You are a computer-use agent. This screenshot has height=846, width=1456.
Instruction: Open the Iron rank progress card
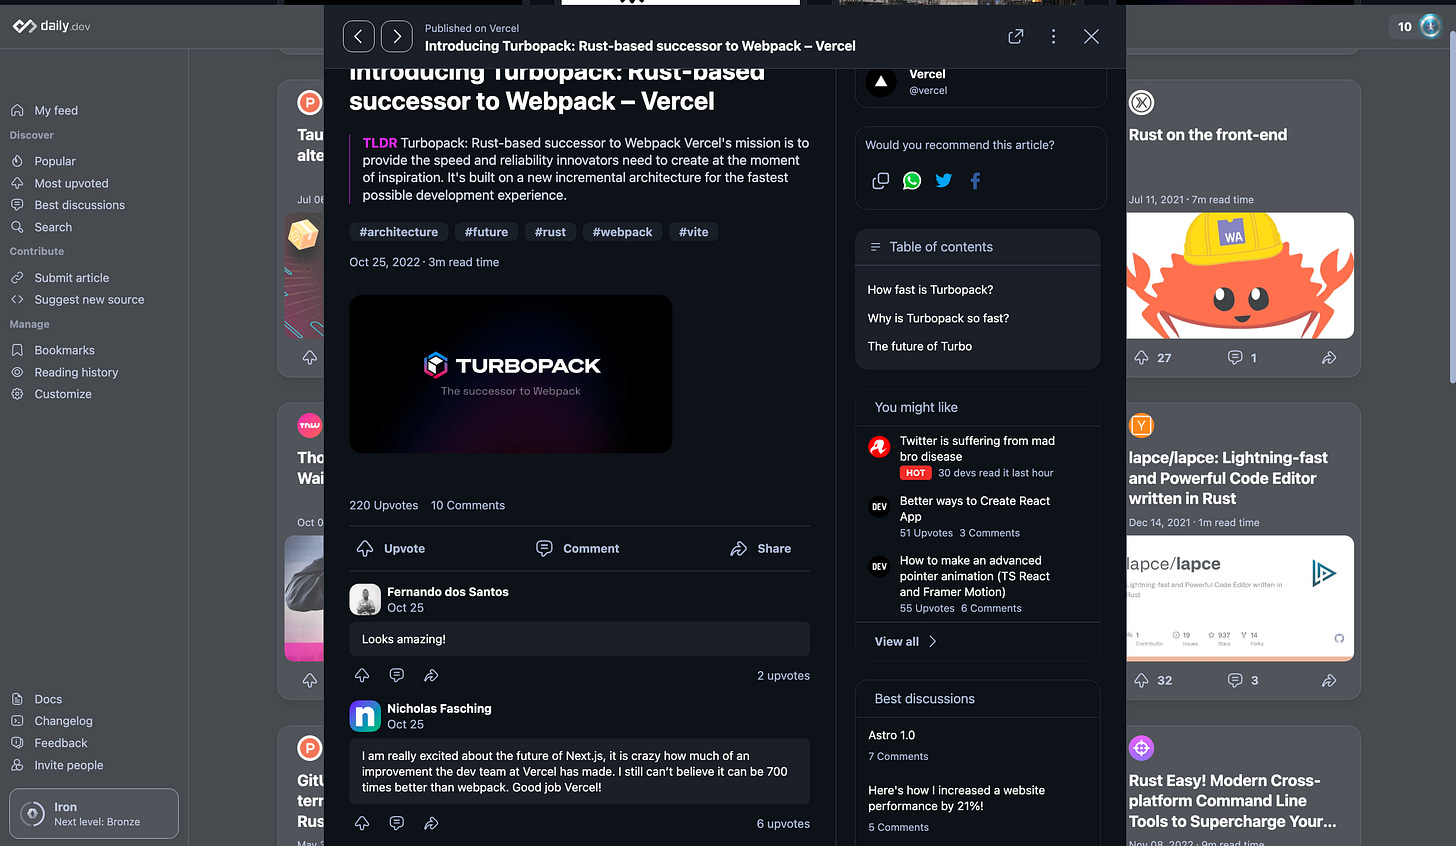tap(94, 814)
